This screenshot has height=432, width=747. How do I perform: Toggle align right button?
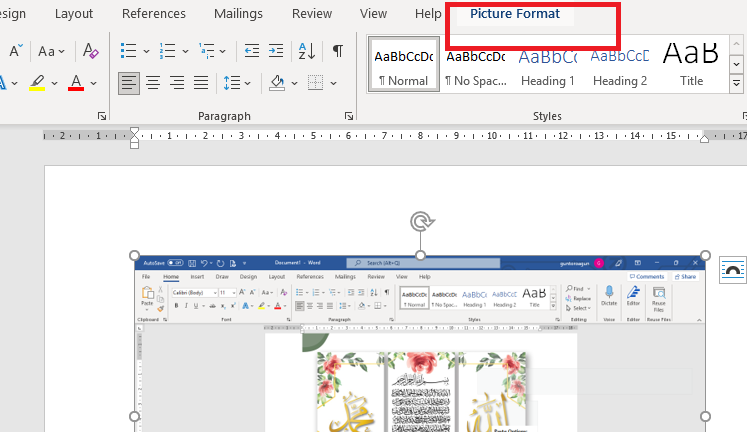[x=177, y=83]
